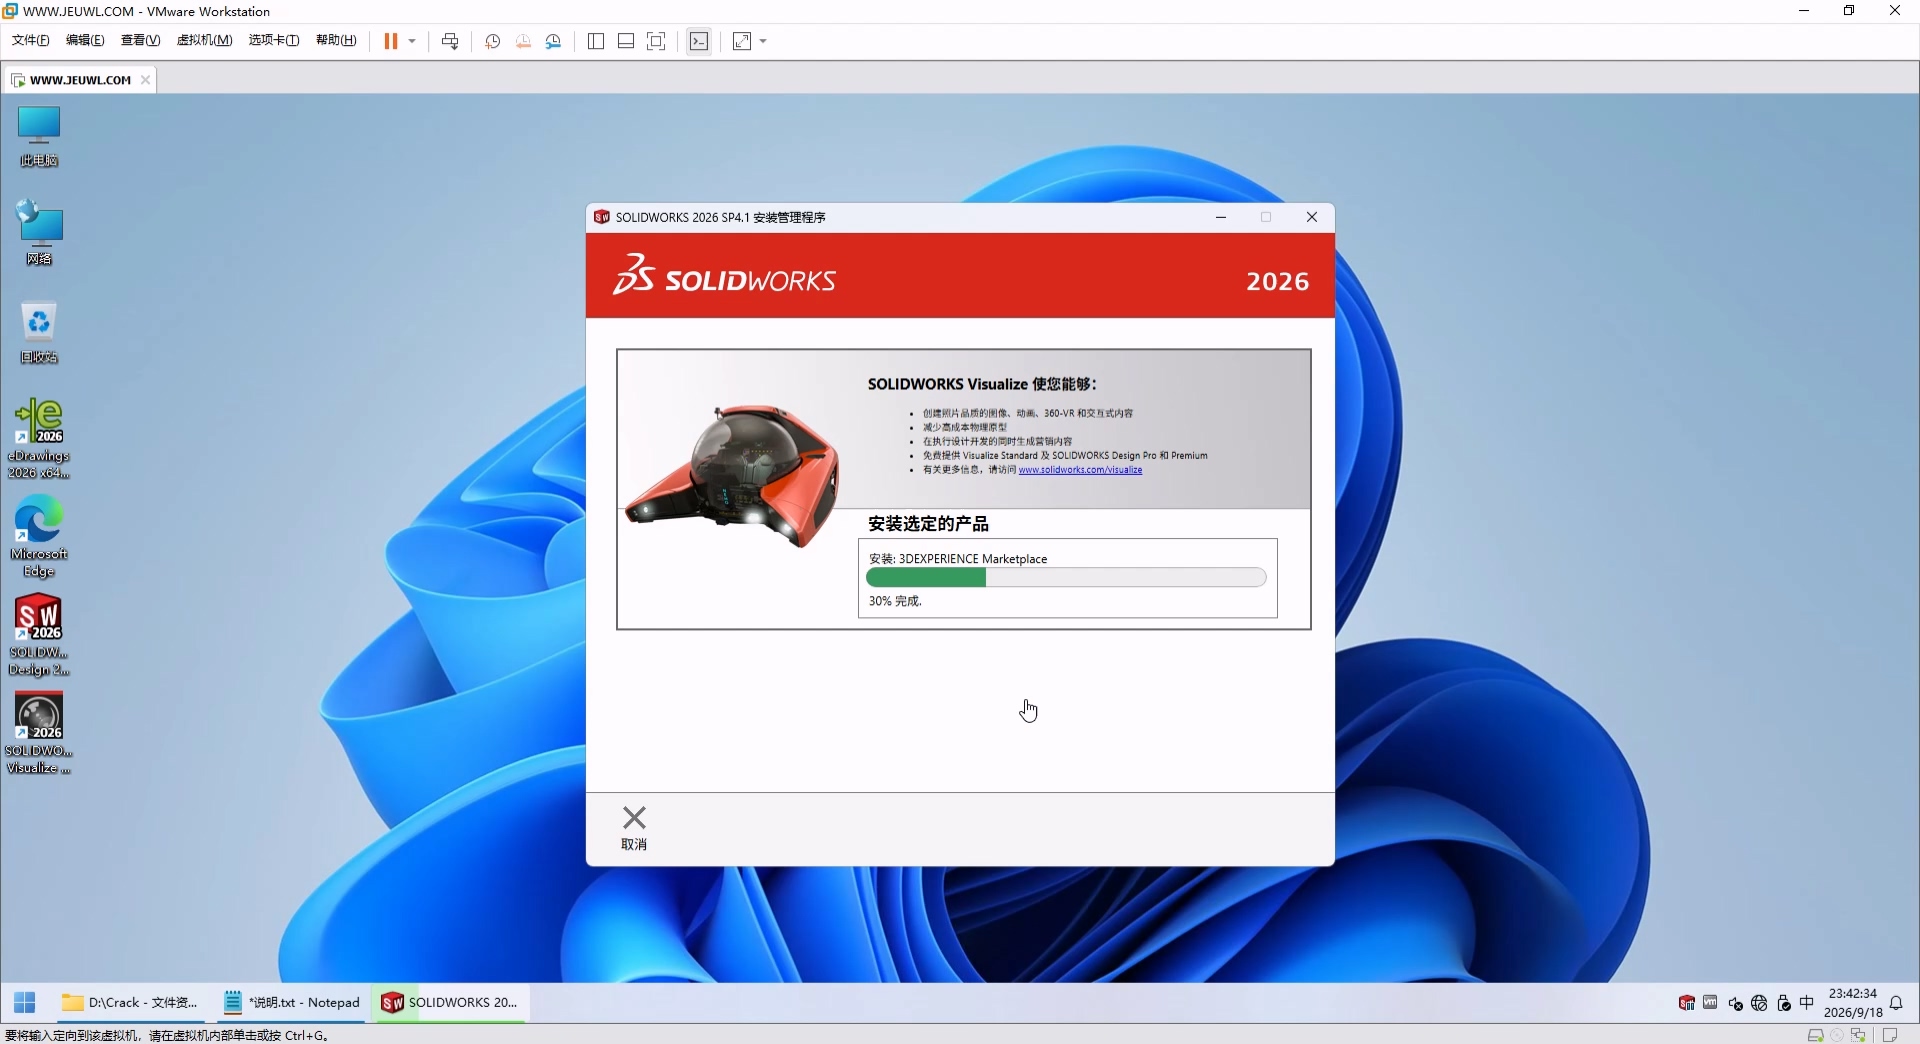Open the notification bell in guest taskbar

[x=1896, y=1003]
